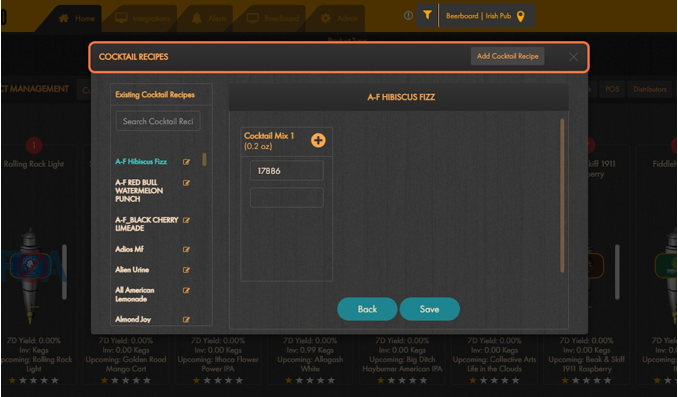The image size is (678, 397).
Task: Edit the A-F_BLACK CHERRY LIMEADE recipe icon
Action: coord(186,220)
